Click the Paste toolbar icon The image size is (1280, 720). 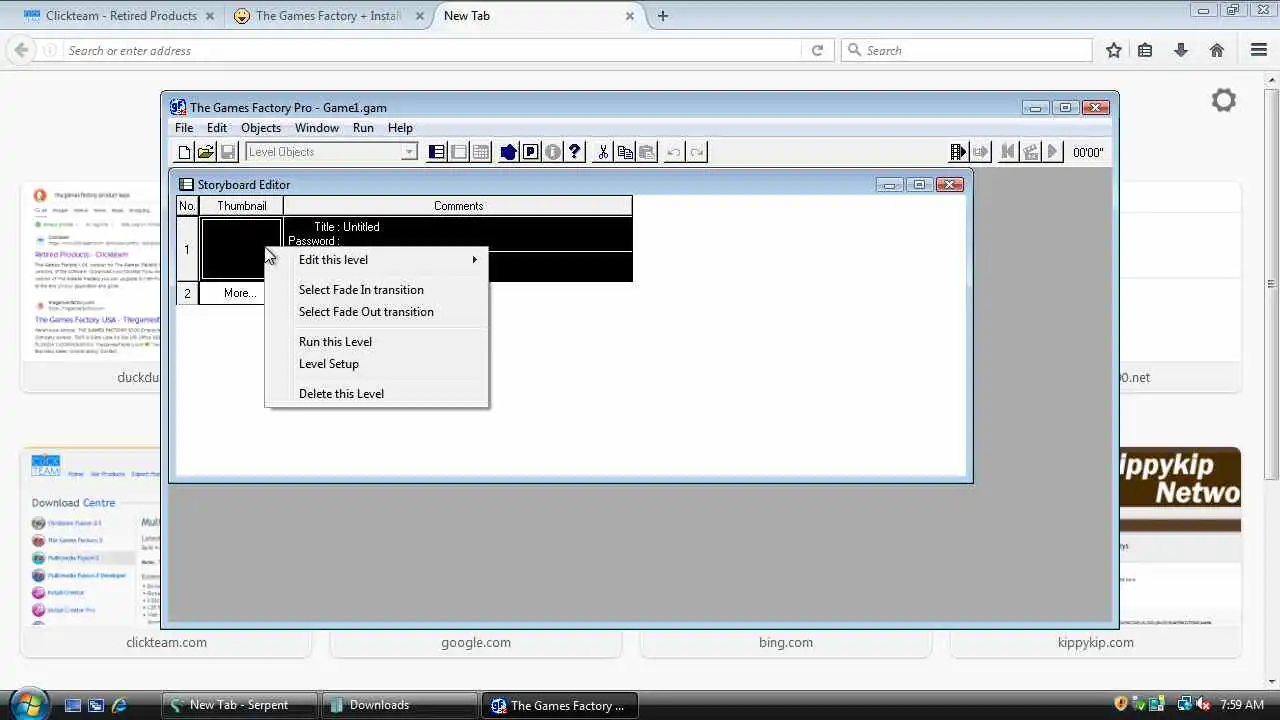647,152
